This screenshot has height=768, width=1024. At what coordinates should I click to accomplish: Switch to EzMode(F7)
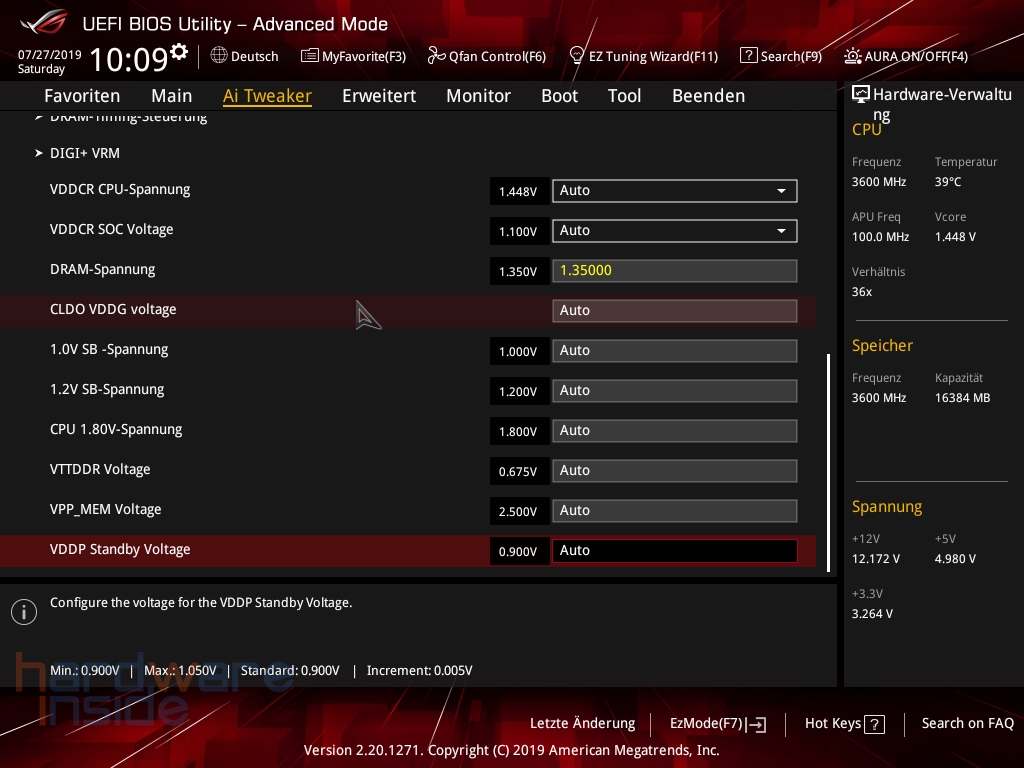717,724
